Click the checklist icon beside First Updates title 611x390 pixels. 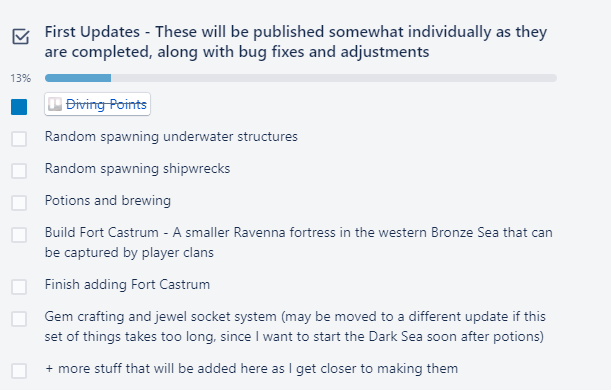tap(20, 37)
